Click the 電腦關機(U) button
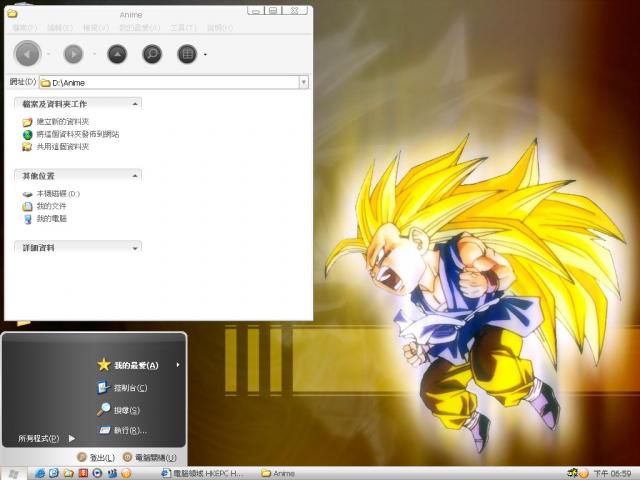Screen dimensions: 640x480 coord(150,458)
